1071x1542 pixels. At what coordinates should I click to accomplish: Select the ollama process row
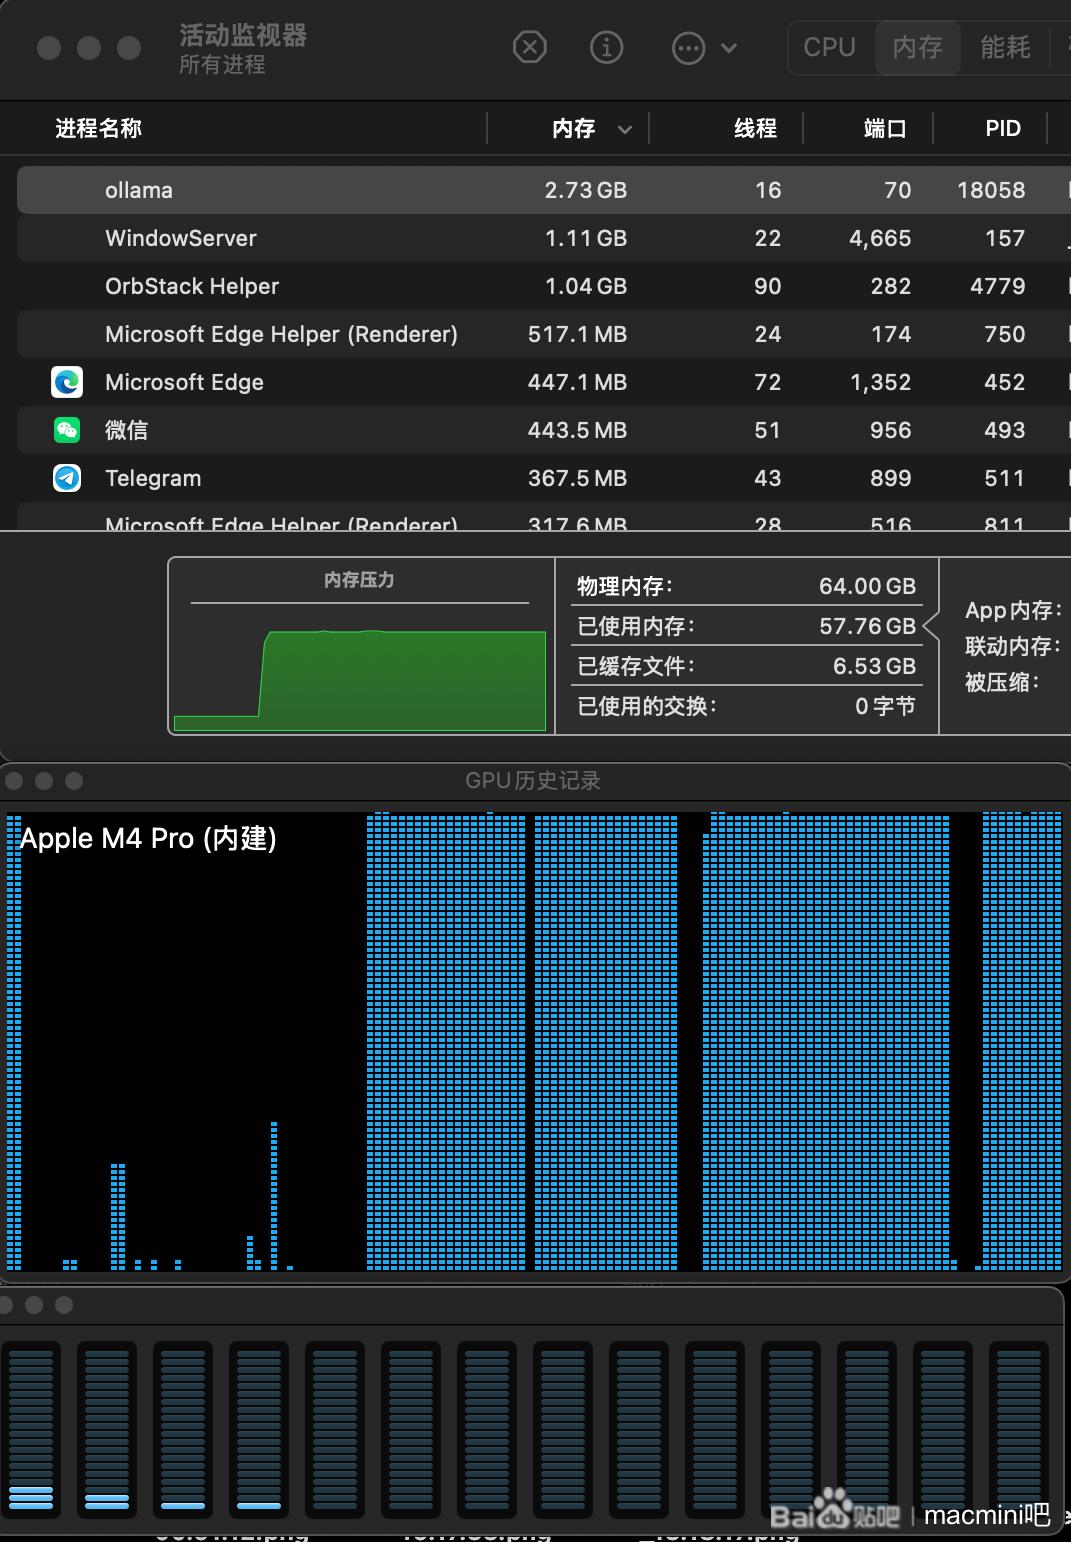click(x=544, y=190)
